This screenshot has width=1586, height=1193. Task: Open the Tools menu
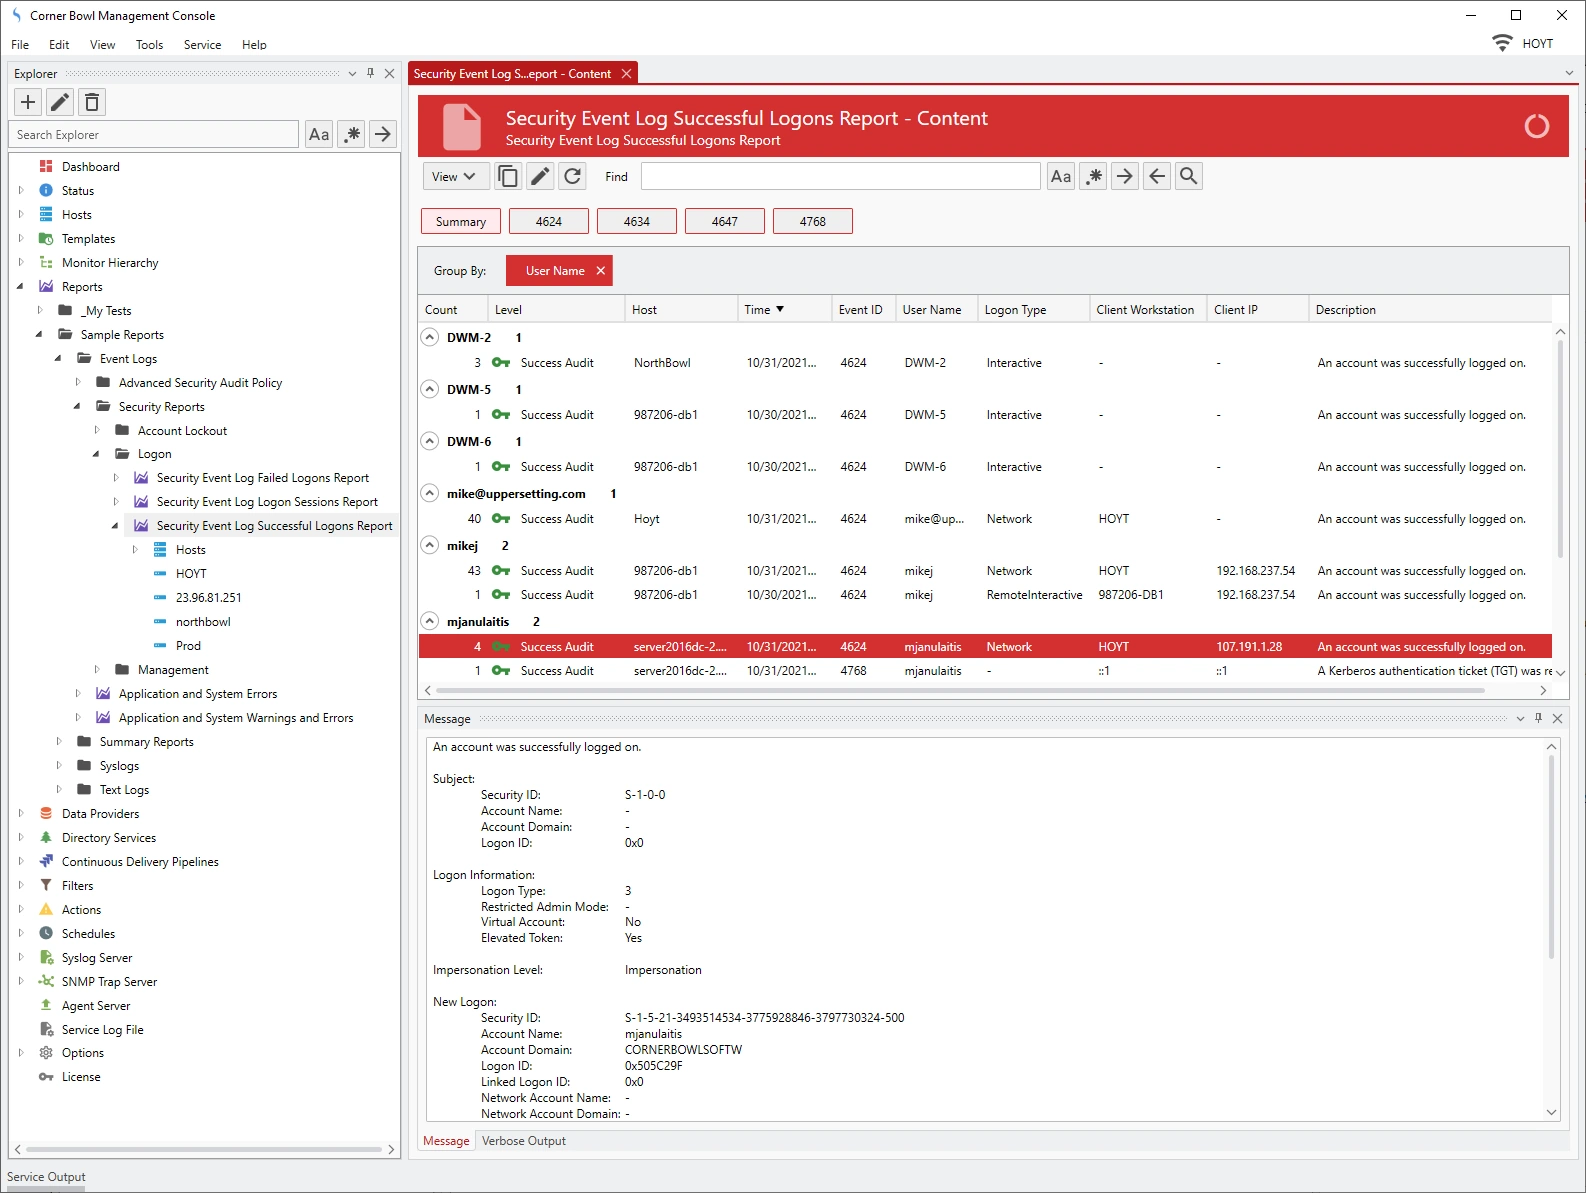149,45
